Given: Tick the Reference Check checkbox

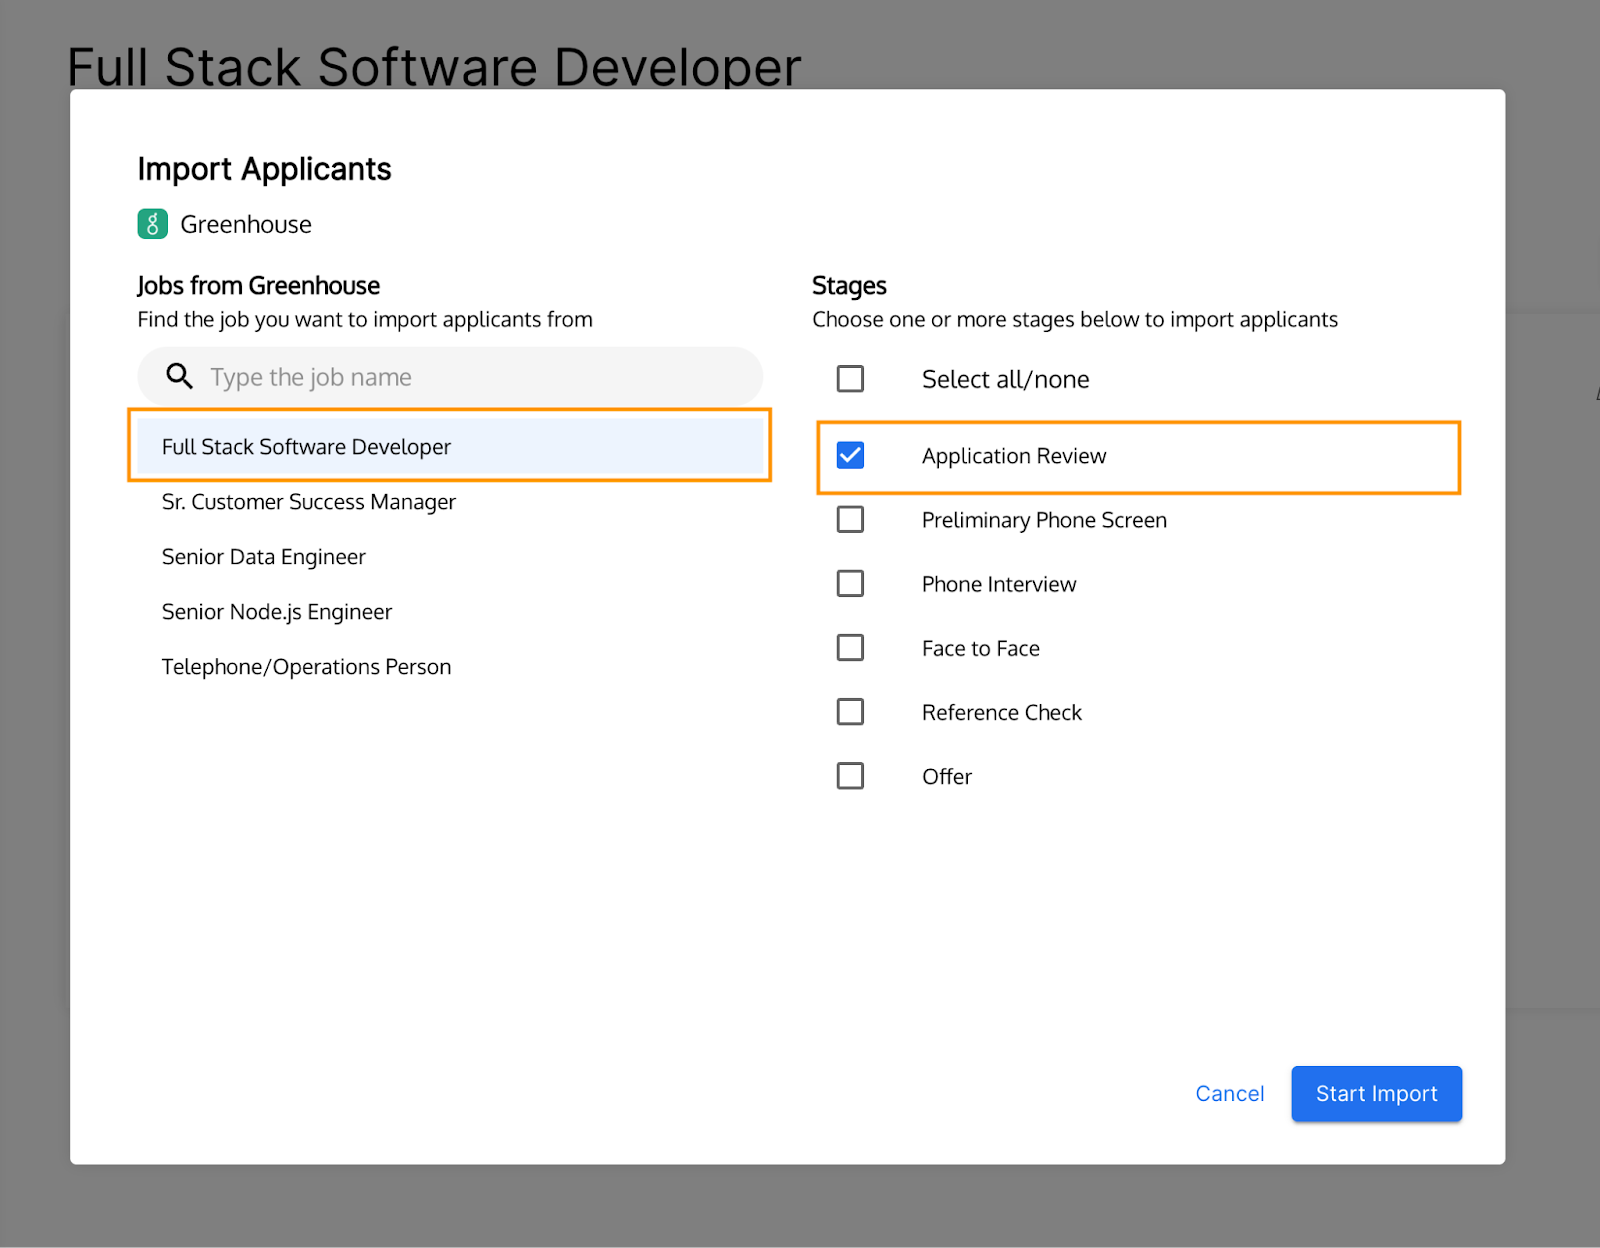Looking at the screenshot, I should click(850, 711).
